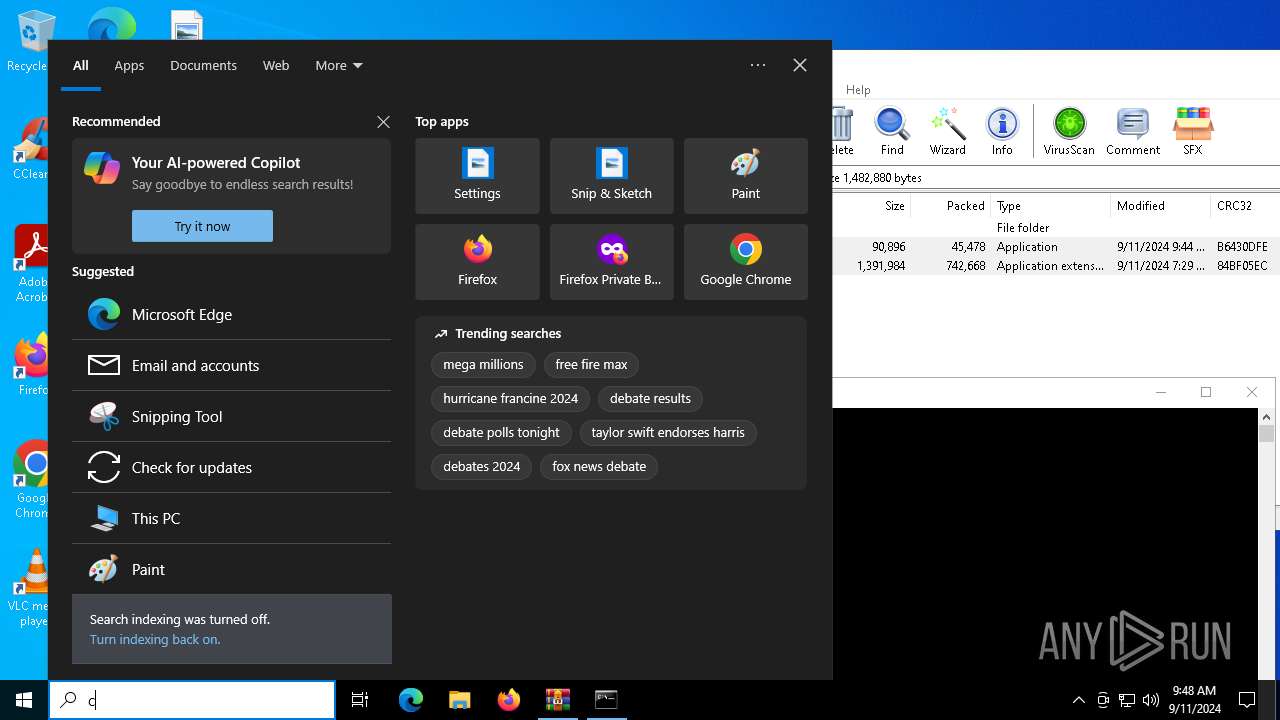Screen dimensions: 1280x720
Task: Click Try it now Copilot button
Action: 202,226
